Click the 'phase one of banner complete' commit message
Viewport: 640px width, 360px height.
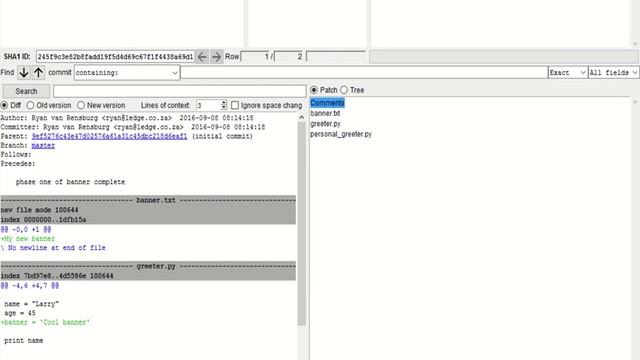click(x=70, y=182)
